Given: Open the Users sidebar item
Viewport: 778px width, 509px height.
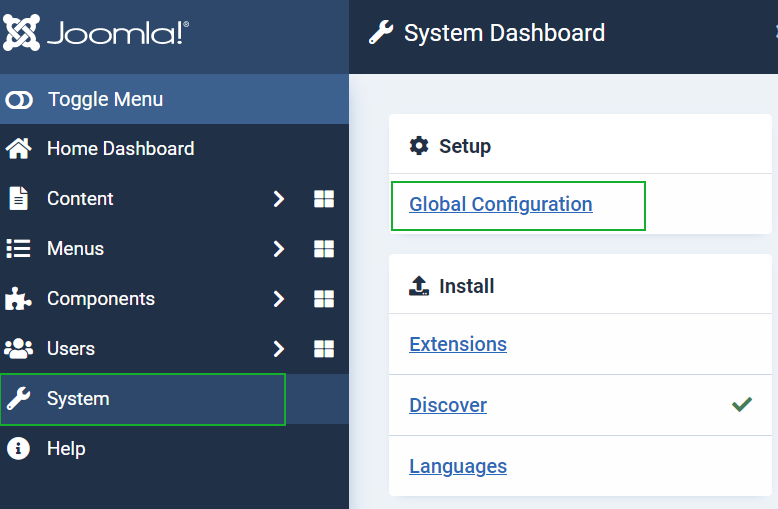Looking at the screenshot, I should coord(71,348).
